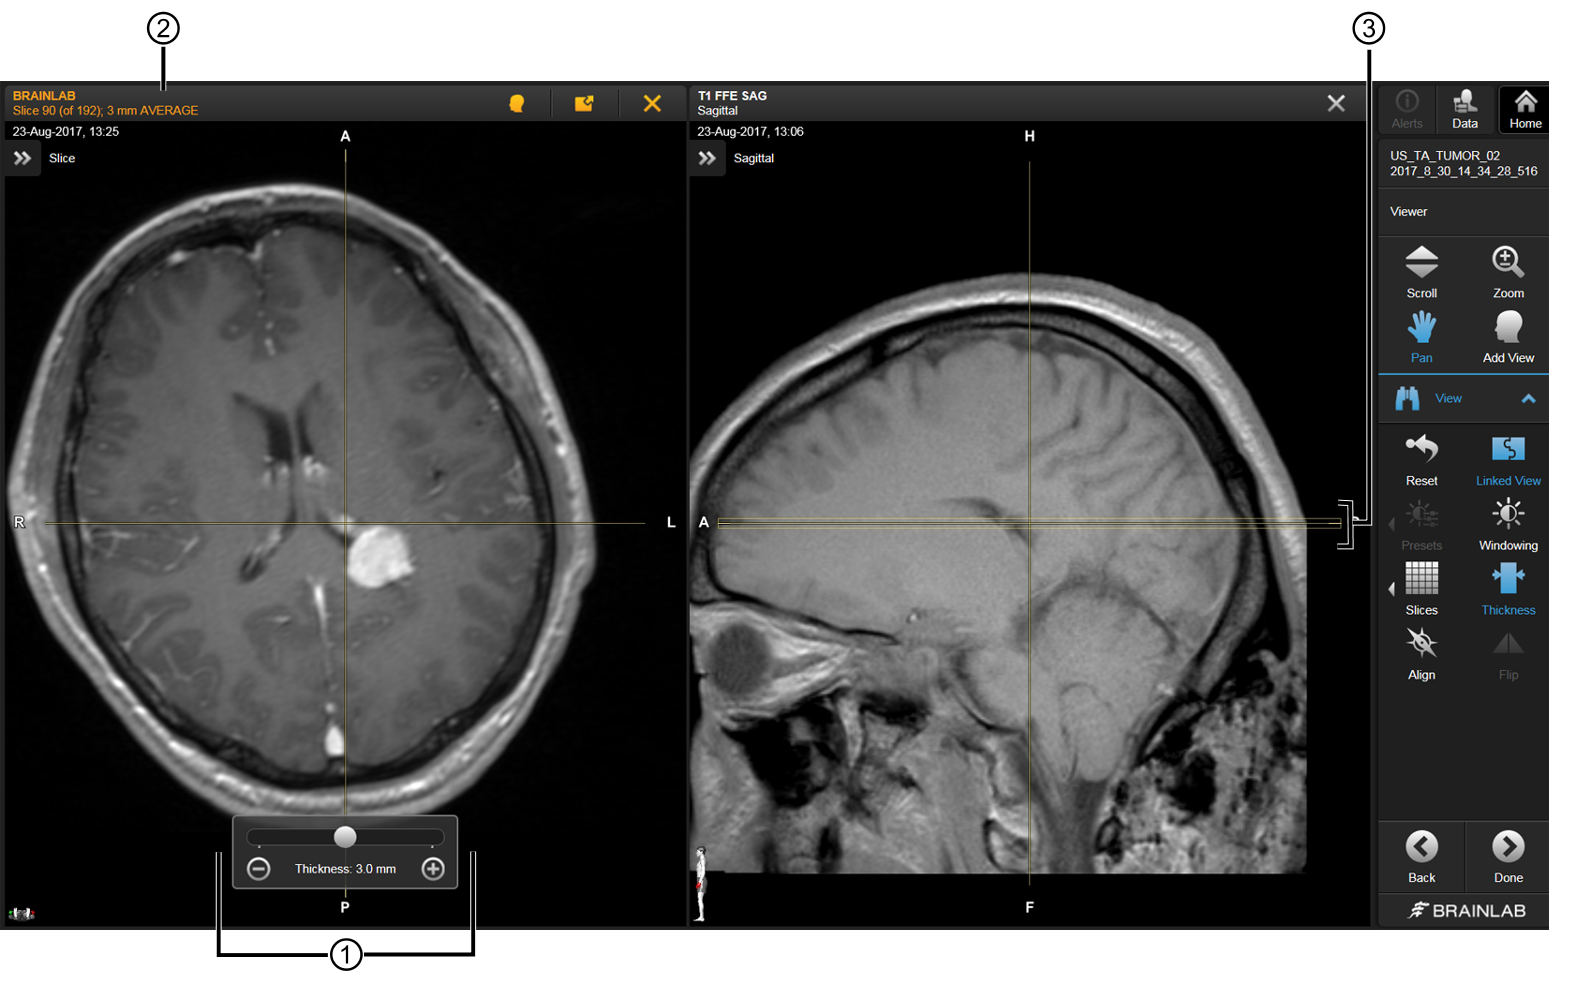Viewport: 1587px width, 983px height.
Task: Reset the view with Reset
Action: point(1421,460)
